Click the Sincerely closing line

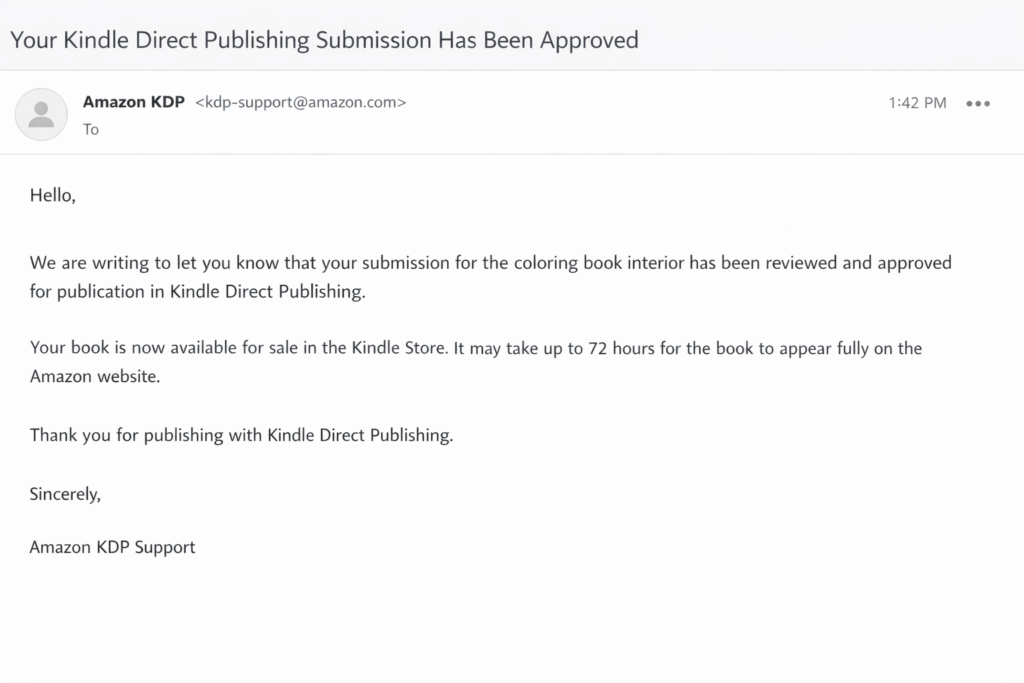(x=65, y=493)
